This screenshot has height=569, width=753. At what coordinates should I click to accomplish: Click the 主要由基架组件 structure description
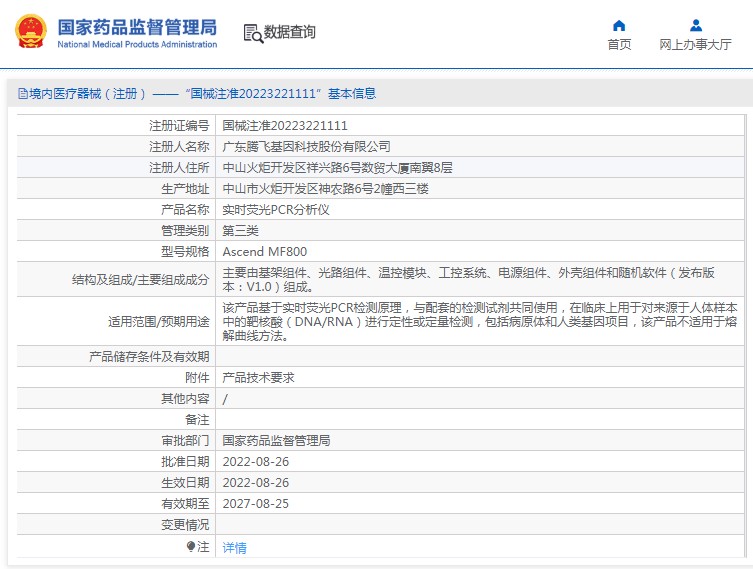468,279
